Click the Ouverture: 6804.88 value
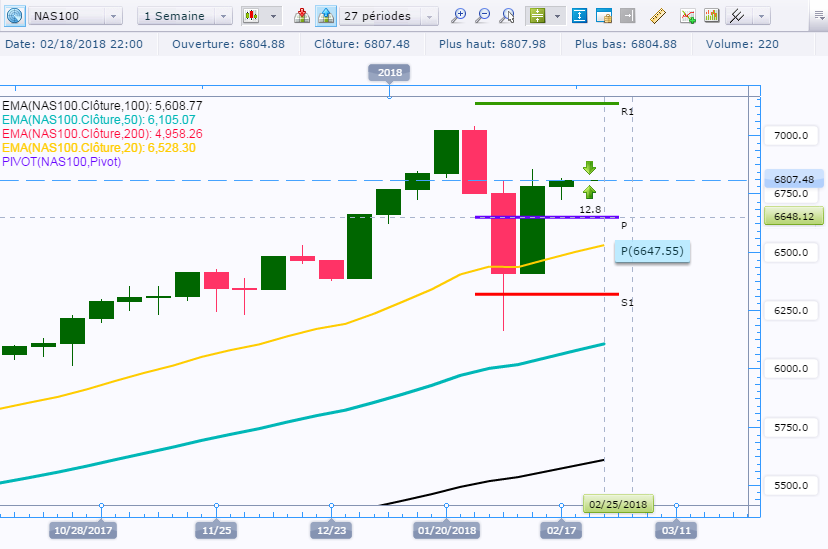Image resolution: width=828 pixels, height=549 pixels. [x=228, y=44]
